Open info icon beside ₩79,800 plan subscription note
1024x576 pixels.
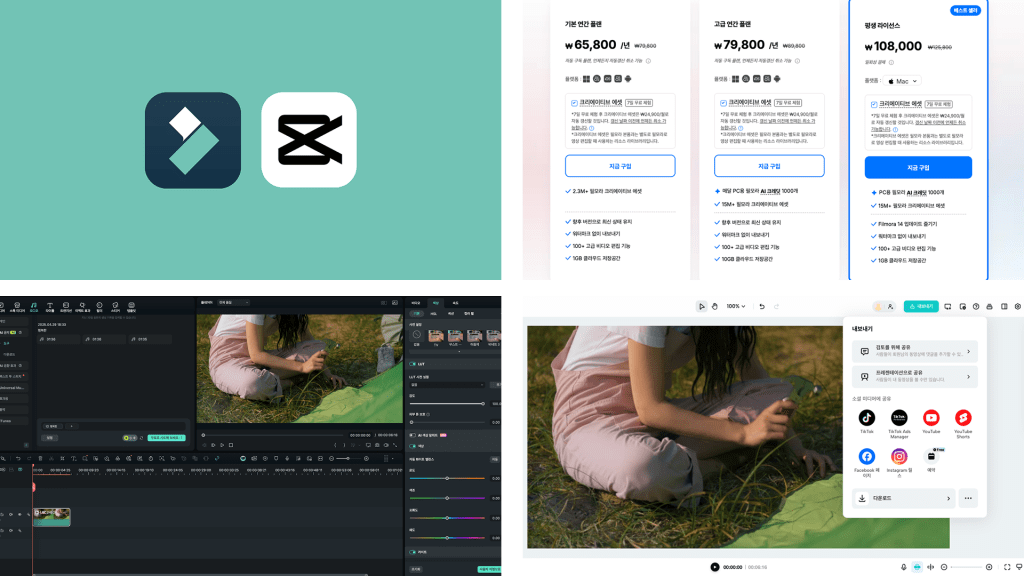(x=797, y=61)
